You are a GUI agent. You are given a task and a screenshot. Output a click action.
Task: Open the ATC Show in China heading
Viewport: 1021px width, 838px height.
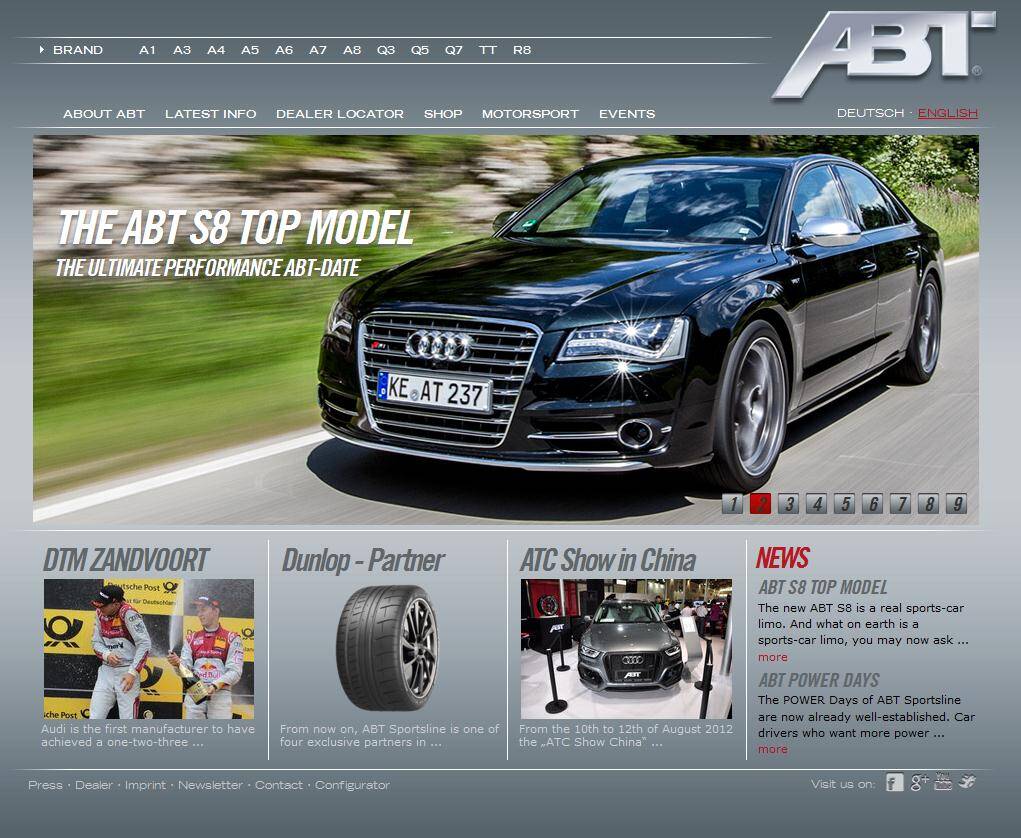point(608,560)
